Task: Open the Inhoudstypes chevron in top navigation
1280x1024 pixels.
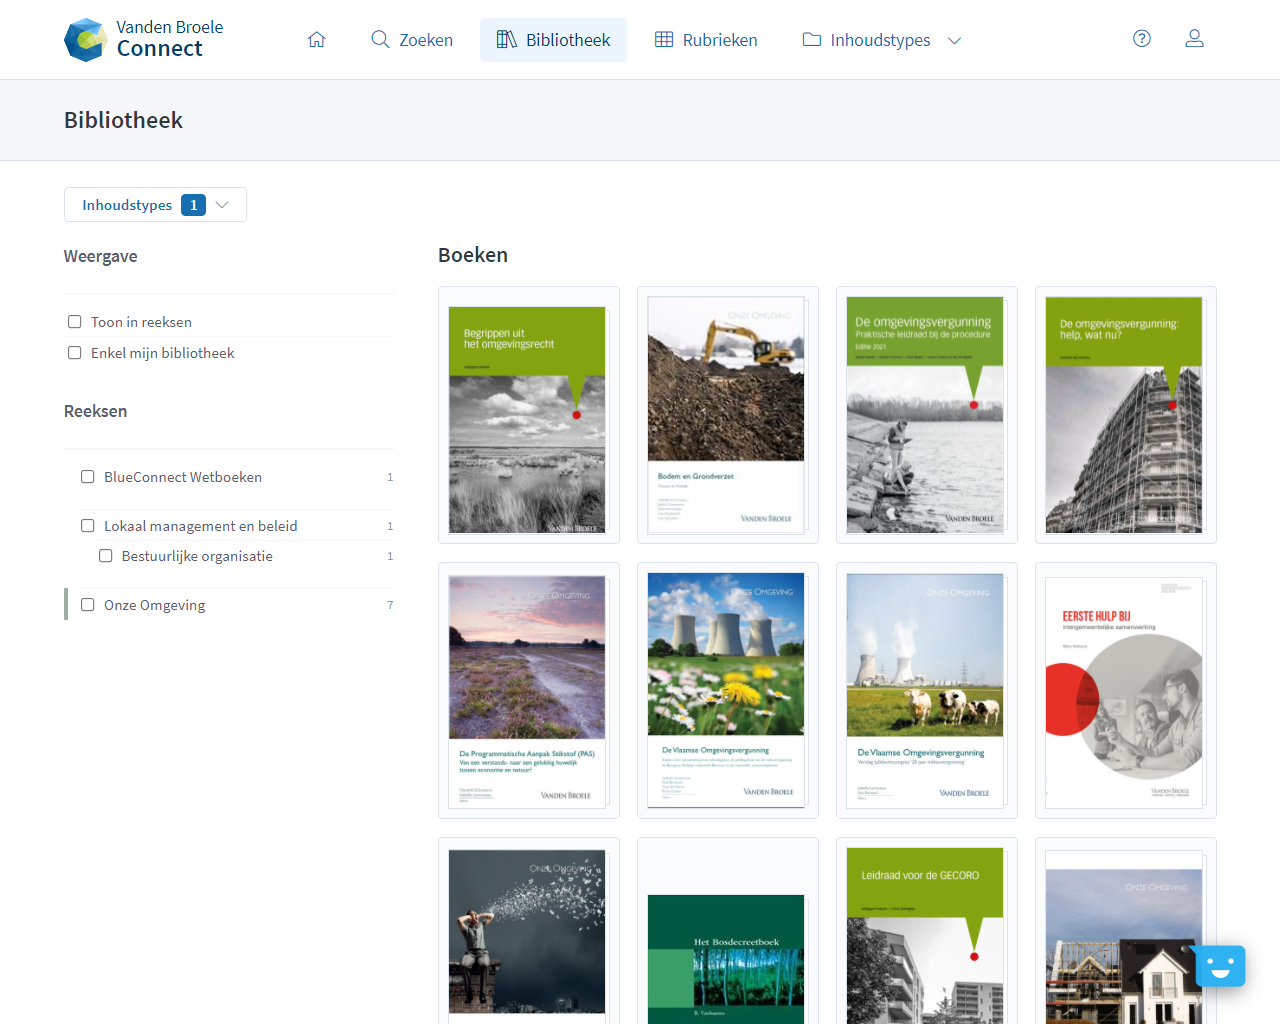Action: pos(954,41)
